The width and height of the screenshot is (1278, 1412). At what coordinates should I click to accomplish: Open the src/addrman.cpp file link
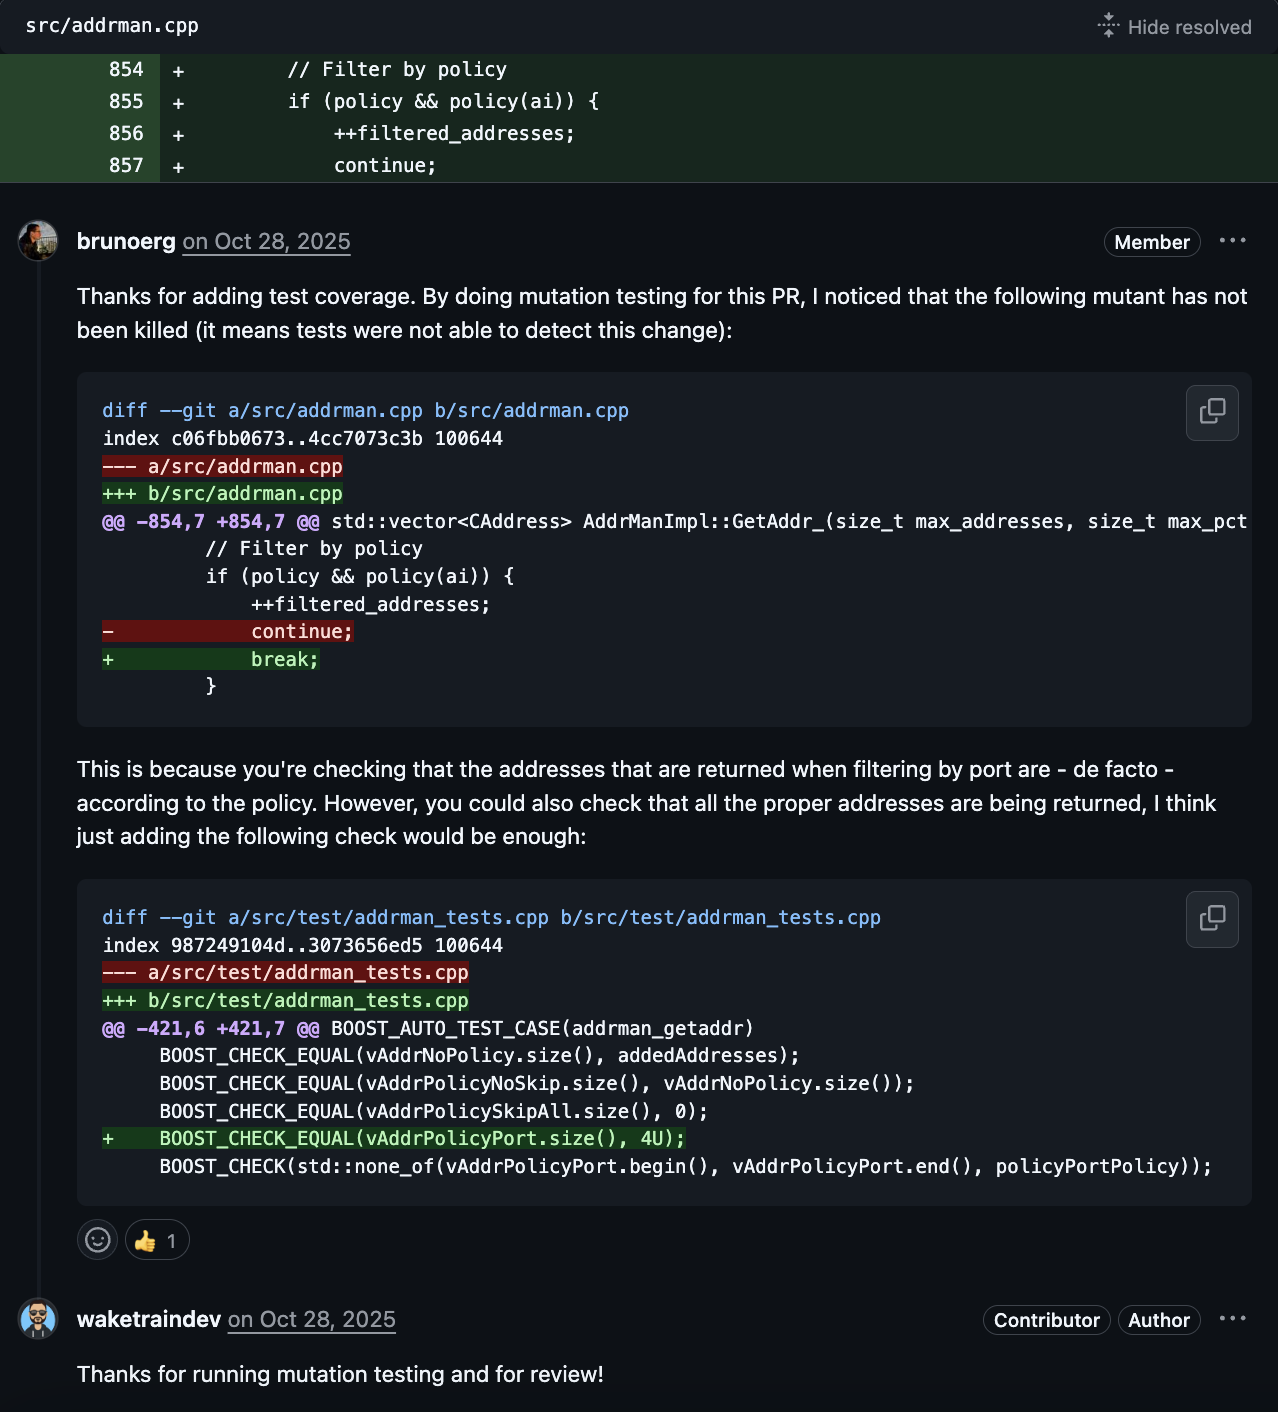pos(112,26)
